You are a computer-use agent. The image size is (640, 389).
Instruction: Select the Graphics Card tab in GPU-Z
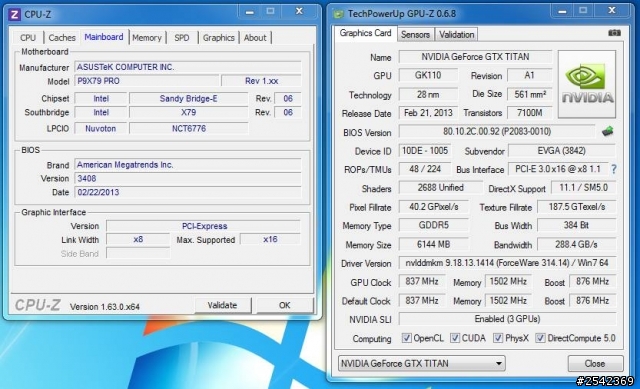[365, 33]
